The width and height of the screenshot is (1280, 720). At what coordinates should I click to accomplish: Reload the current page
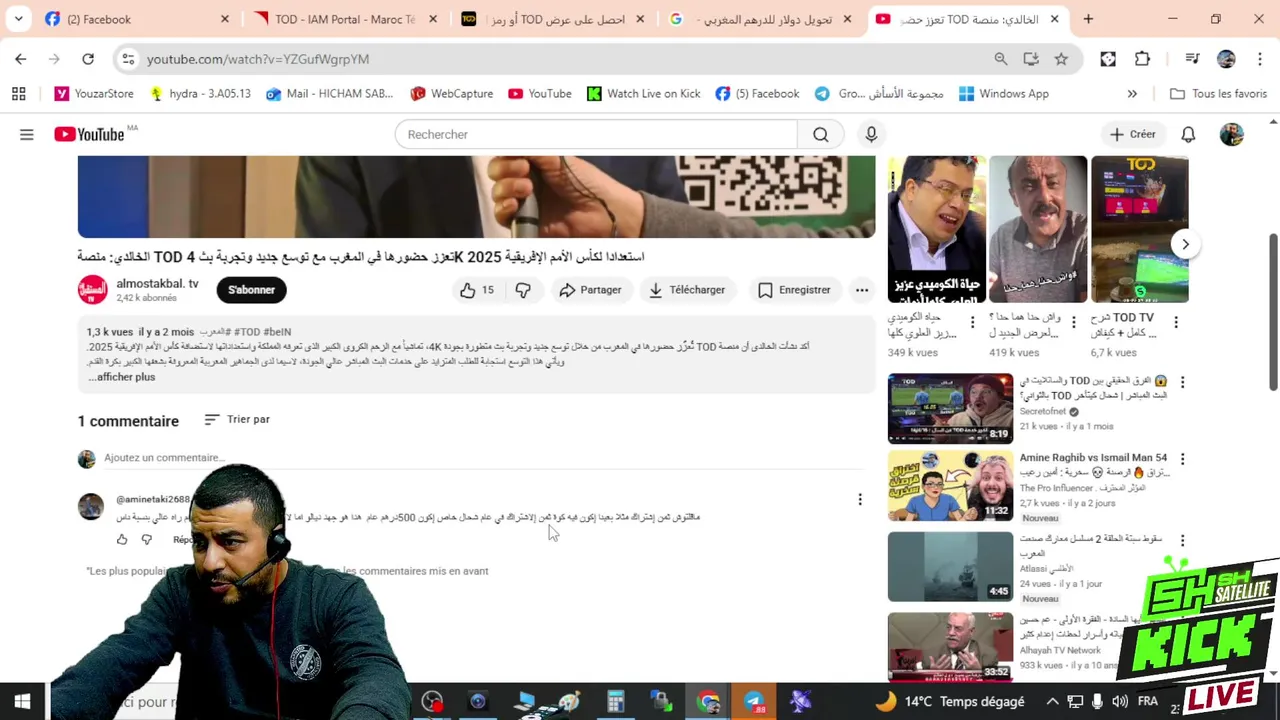(88, 59)
